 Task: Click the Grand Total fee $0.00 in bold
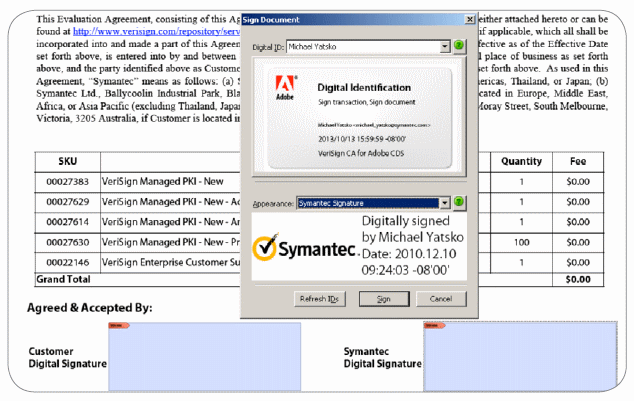[x=578, y=279]
